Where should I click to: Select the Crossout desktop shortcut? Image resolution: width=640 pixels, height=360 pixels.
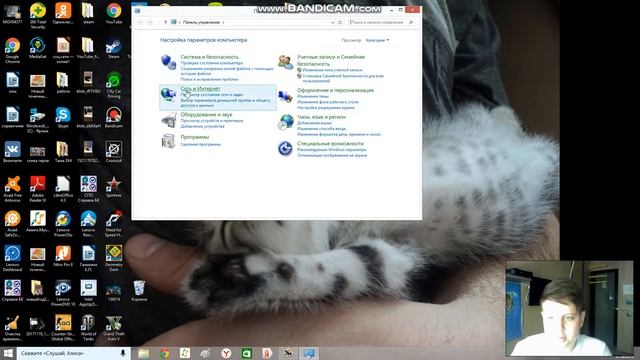114,152
